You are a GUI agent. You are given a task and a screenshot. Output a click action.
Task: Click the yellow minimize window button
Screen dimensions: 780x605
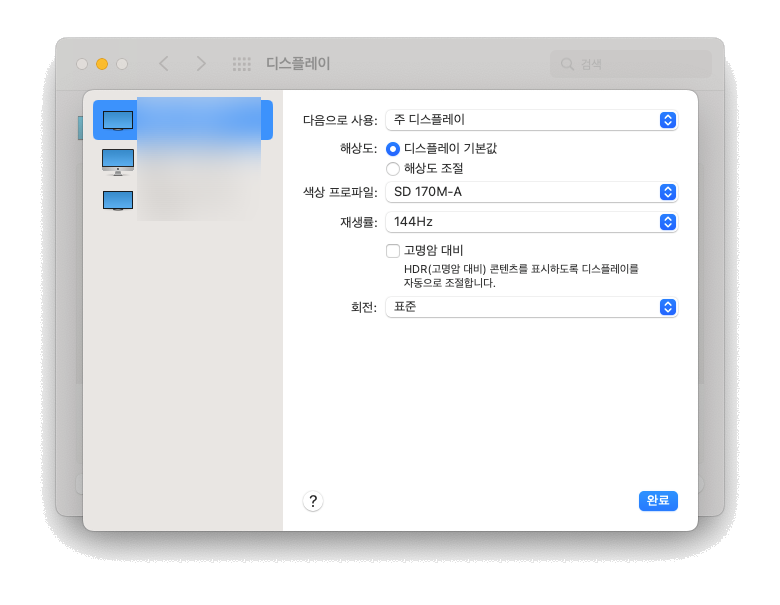click(102, 64)
